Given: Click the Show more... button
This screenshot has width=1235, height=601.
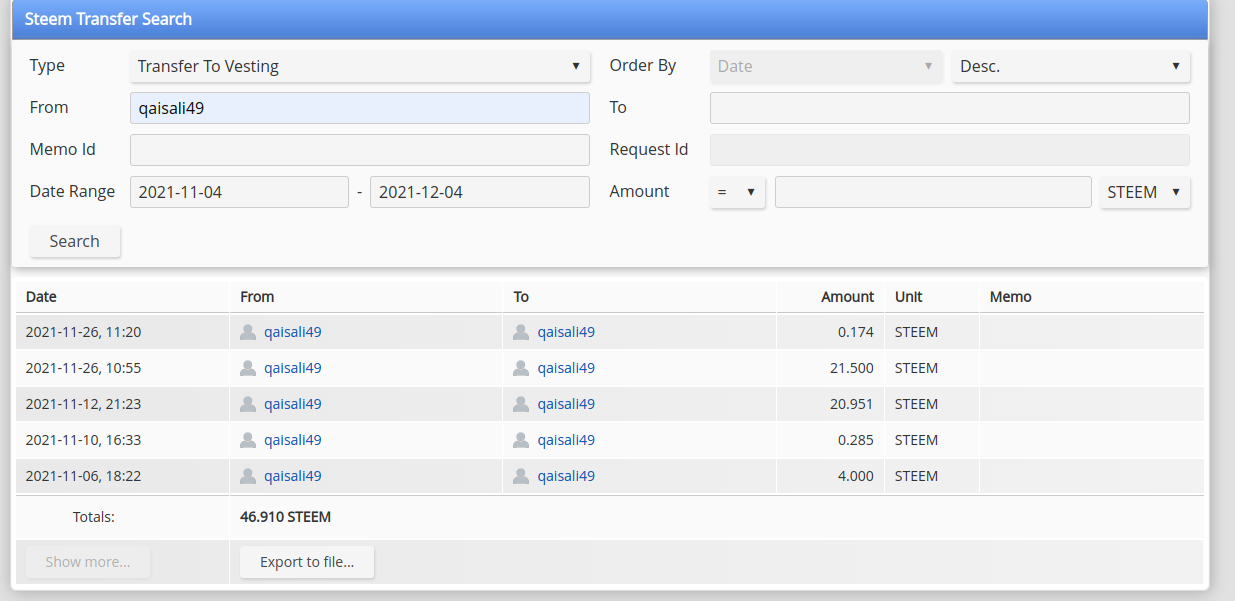Looking at the screenshot, I should 88,562.
